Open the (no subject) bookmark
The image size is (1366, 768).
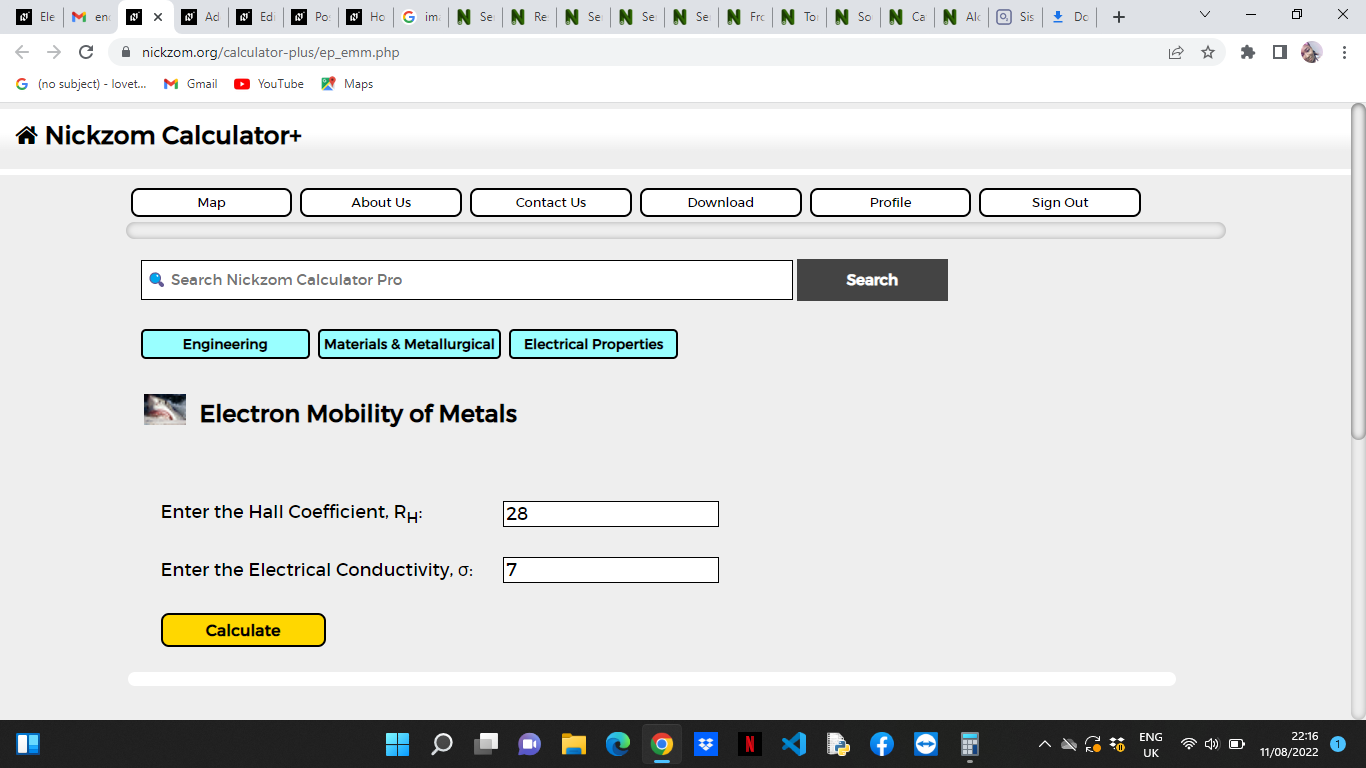[81, 84]
